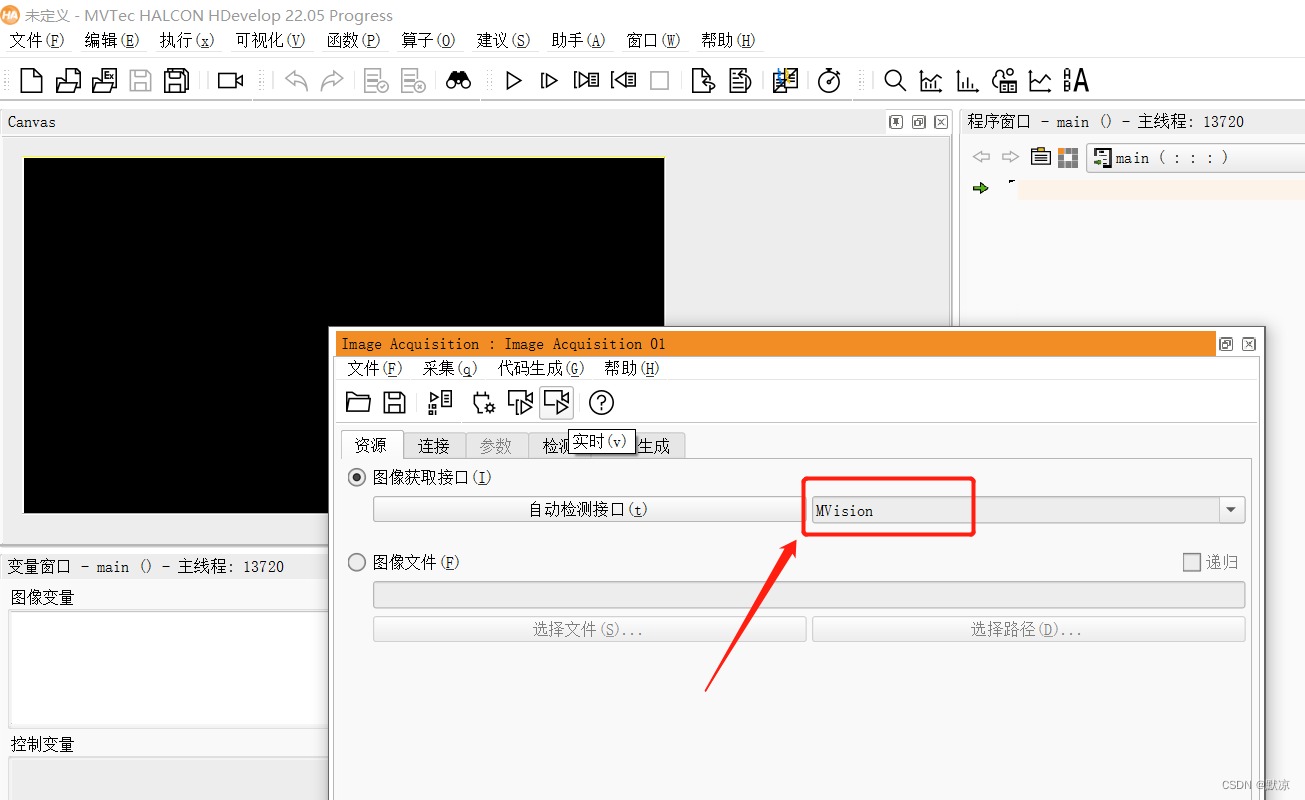Select the 图像获取接口 radio button

pyautogui.click(x=357, y=477)
